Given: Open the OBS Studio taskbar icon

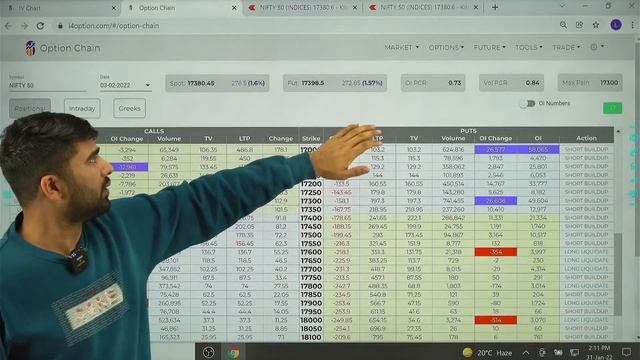Looking at the screenshot, I should point(209,352).
